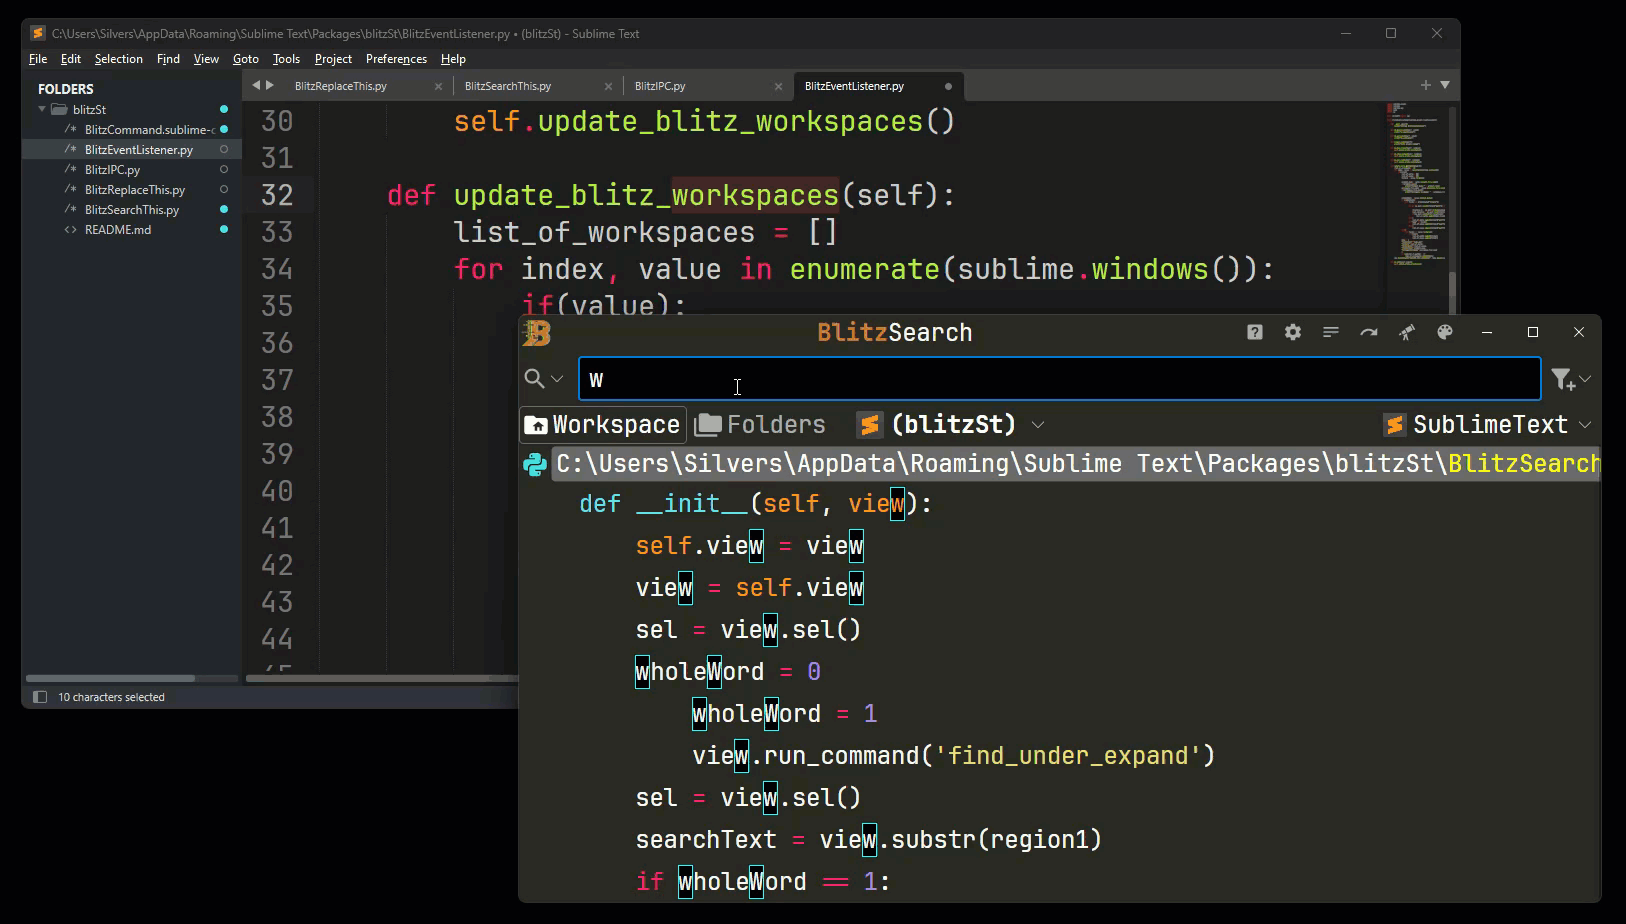Click unsaved dot on BlitzEventListener.py tab
1626x924 pixels.
pyautogui.click(x=948, y=86)
